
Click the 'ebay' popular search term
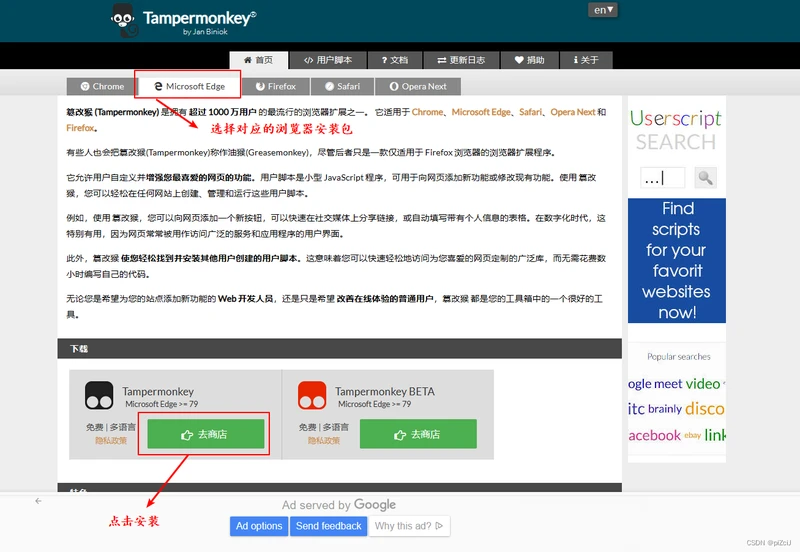pos(692,435)
